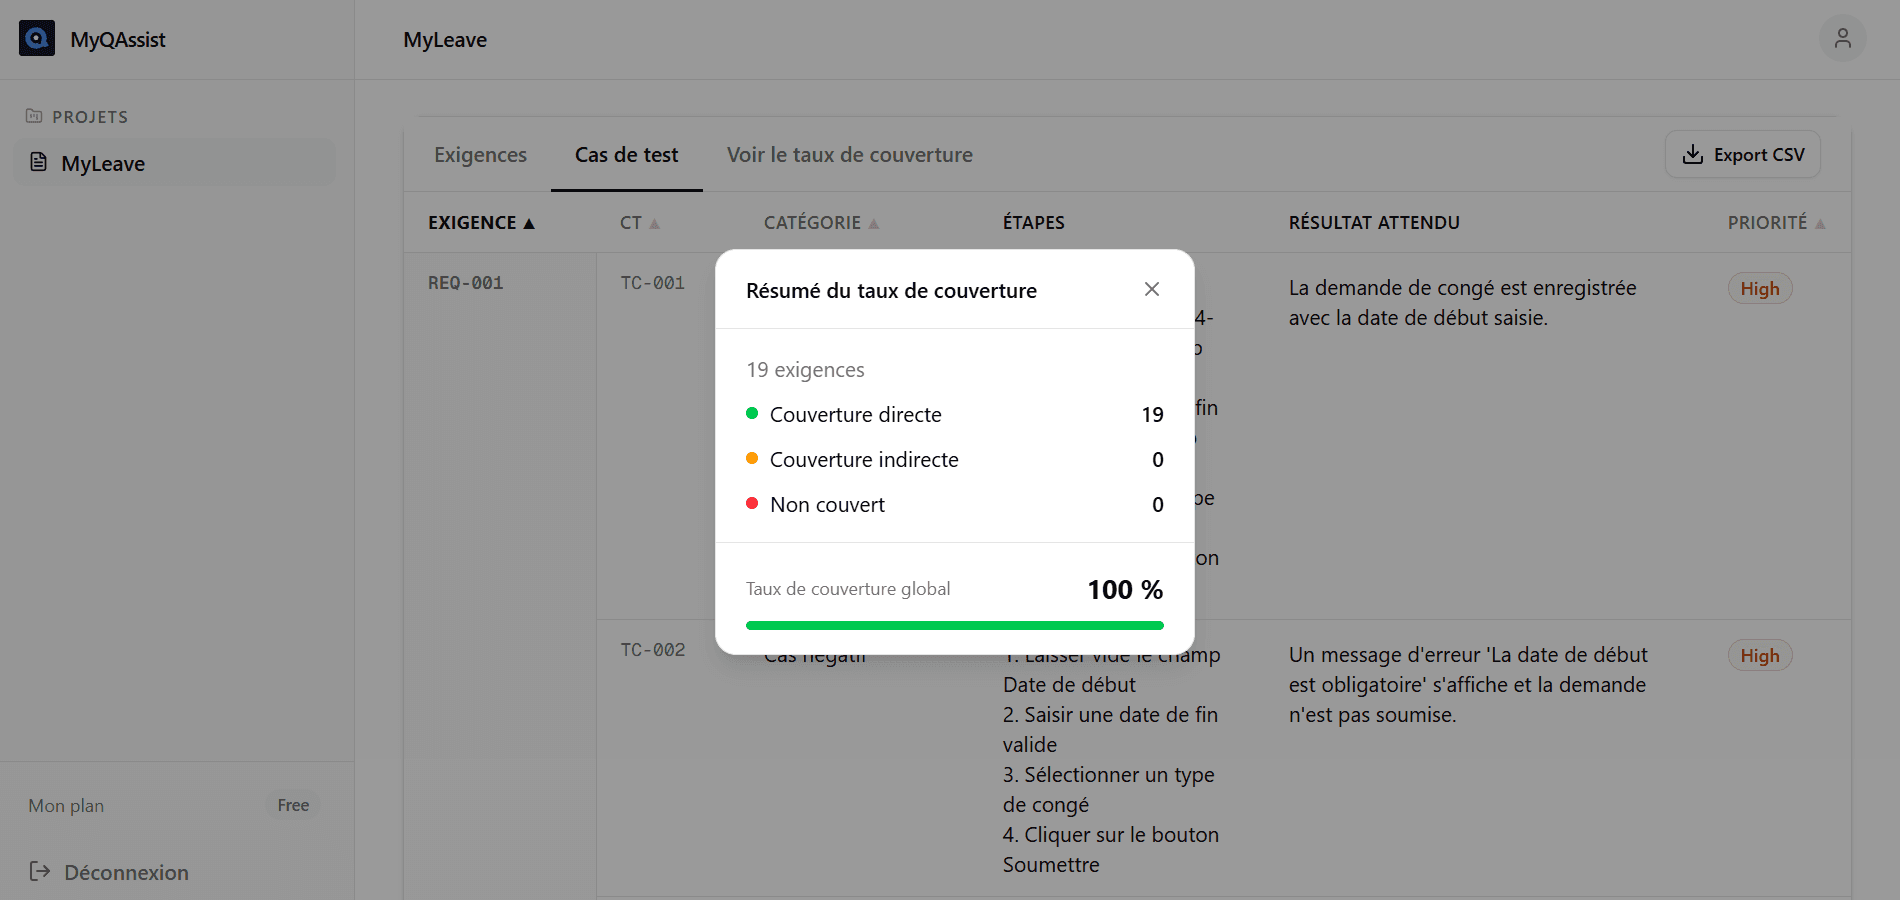Click the TC-002 test case cell

(x=652, y=650)
